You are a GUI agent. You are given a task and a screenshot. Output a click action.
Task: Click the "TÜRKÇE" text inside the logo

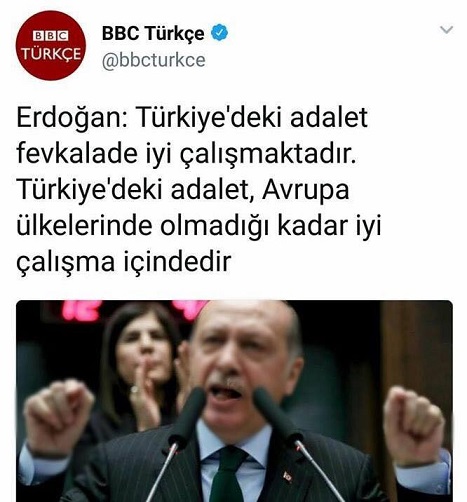[x=51, y=54]
